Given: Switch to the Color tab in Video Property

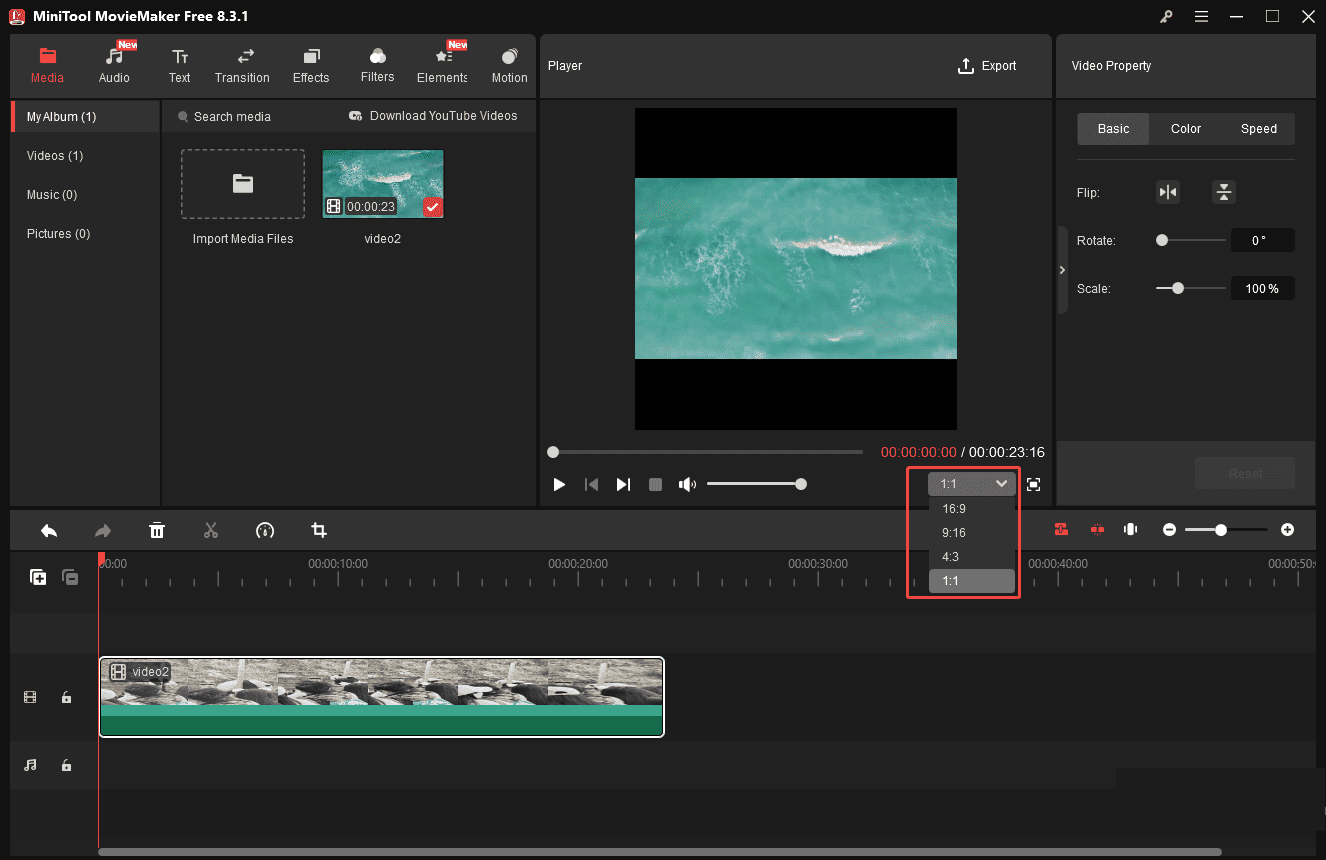Looking at the screenshot, I should [x=1185, y=128].
